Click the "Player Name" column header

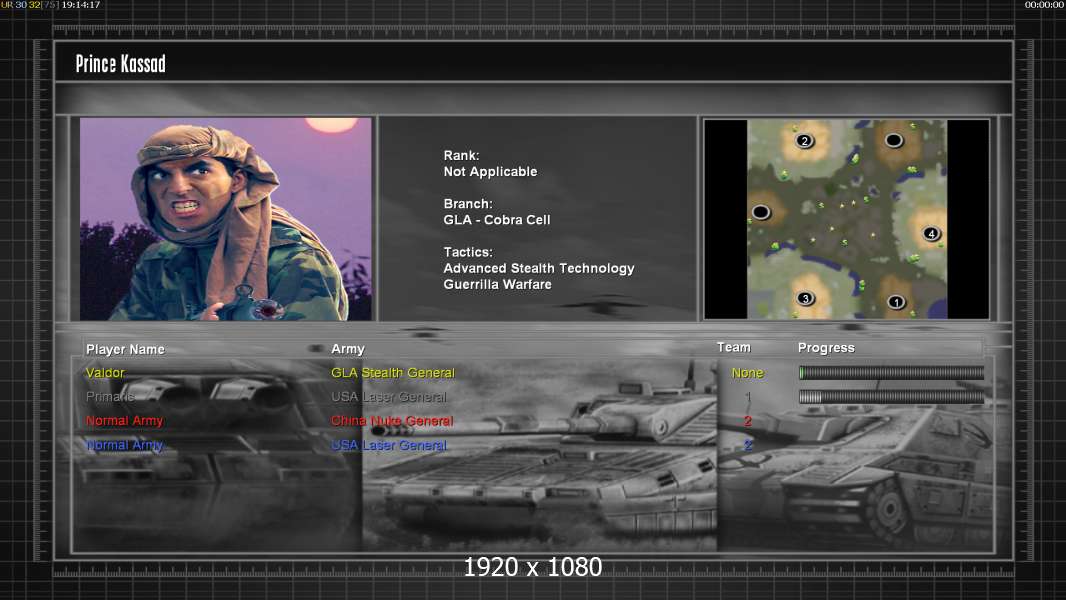(125, 349)
